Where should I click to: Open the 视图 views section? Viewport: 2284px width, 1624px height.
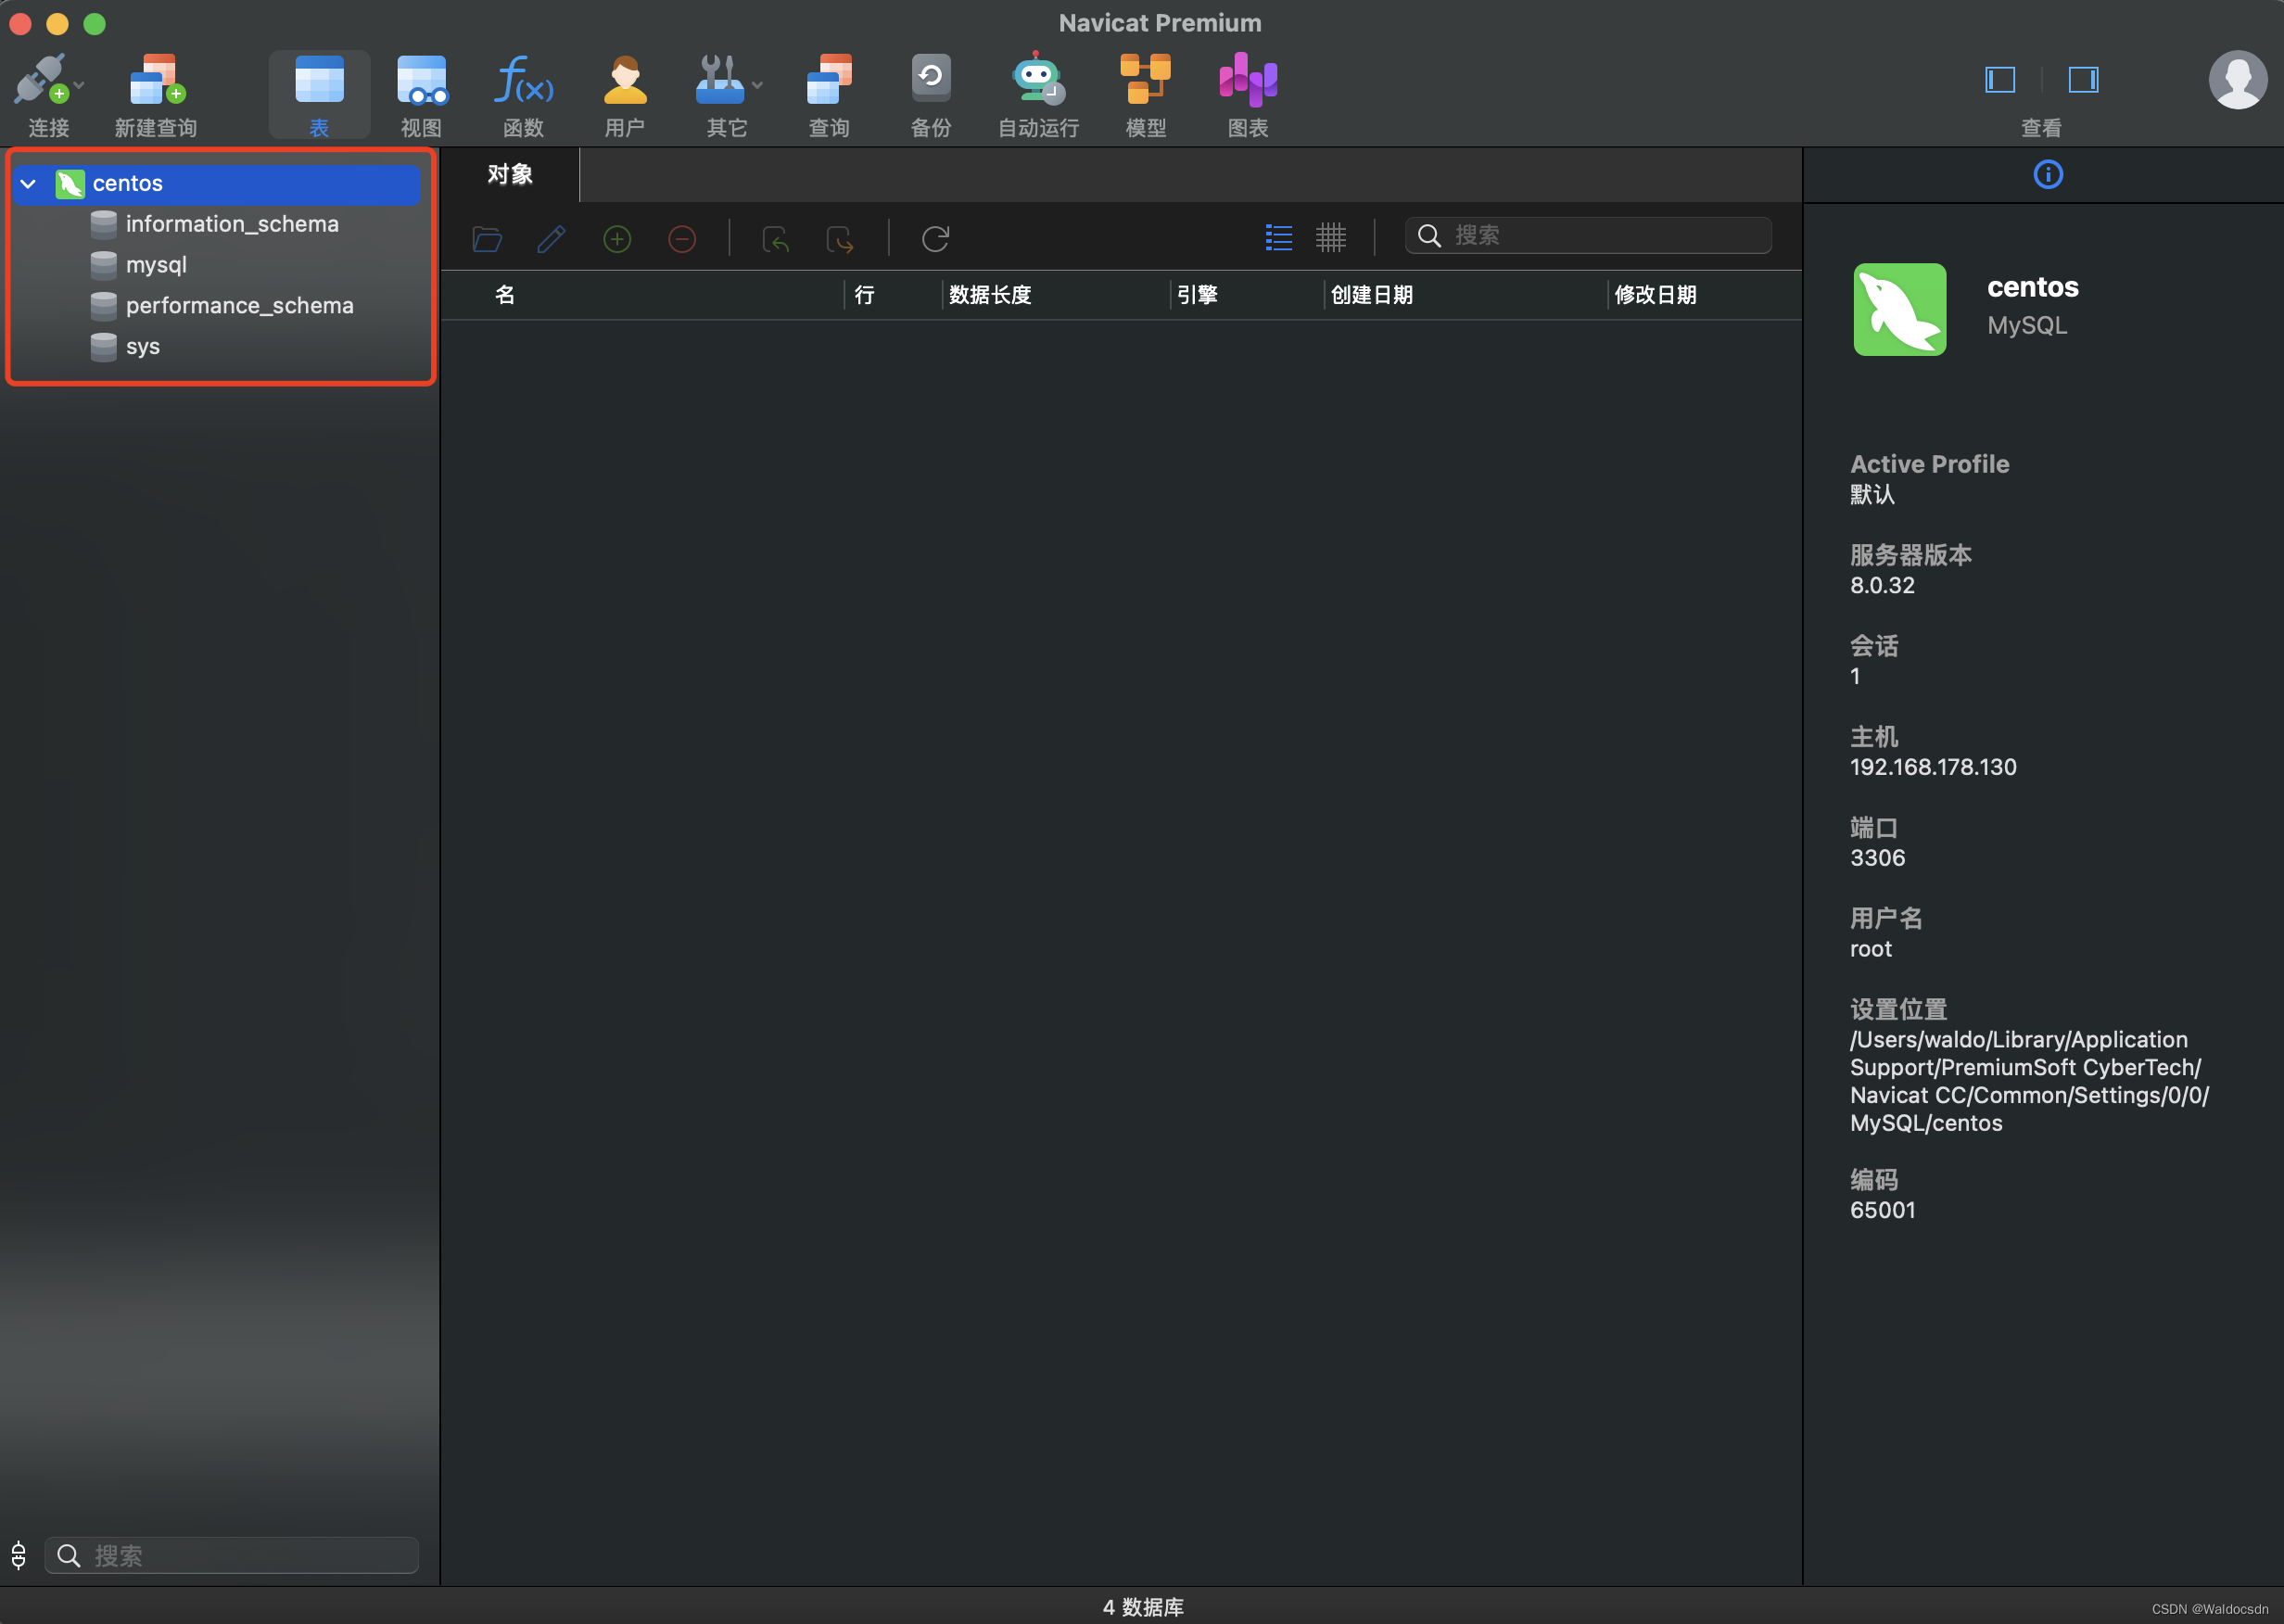pyautogui.click(x=421, y=94)
